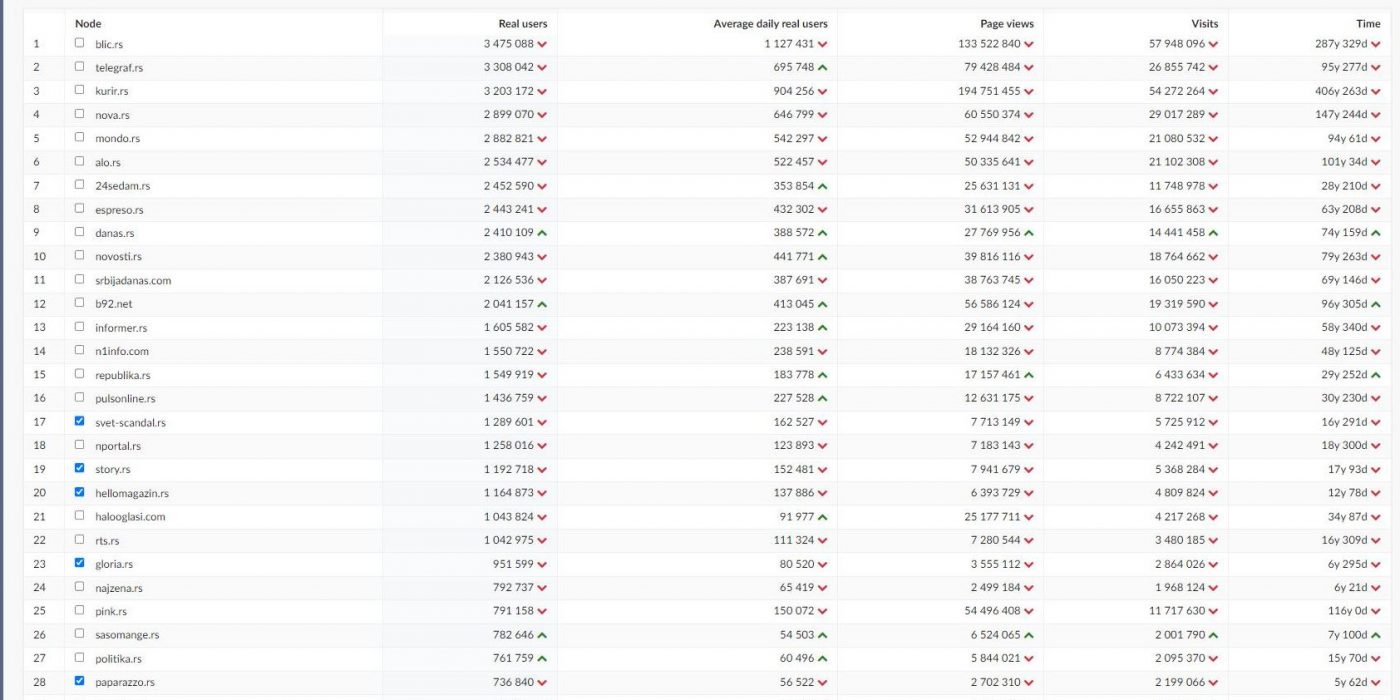This screenshot has height=700, width=1400.
Task: Click green arrow beside 29y 252d
Action: point(1375,375)
